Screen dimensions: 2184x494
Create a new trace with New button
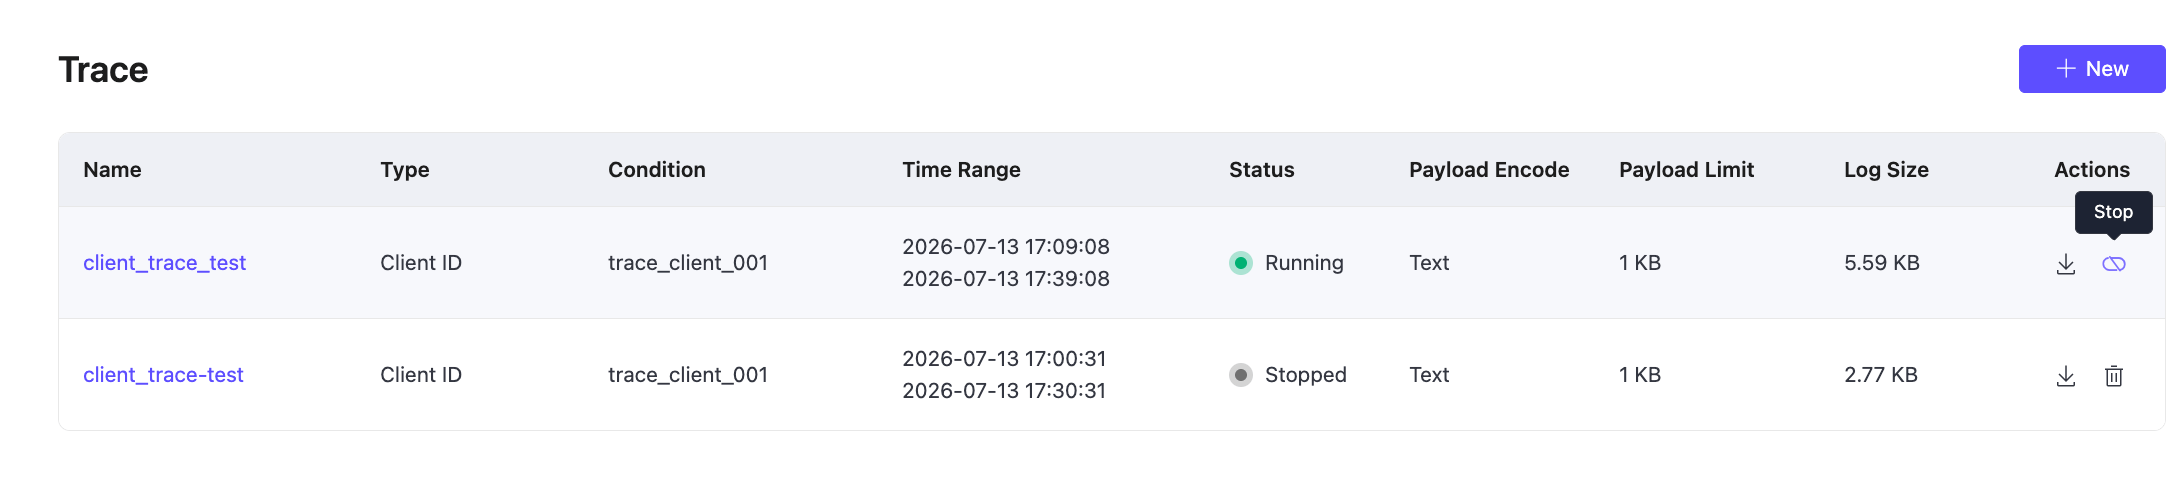click(2091, 69)
